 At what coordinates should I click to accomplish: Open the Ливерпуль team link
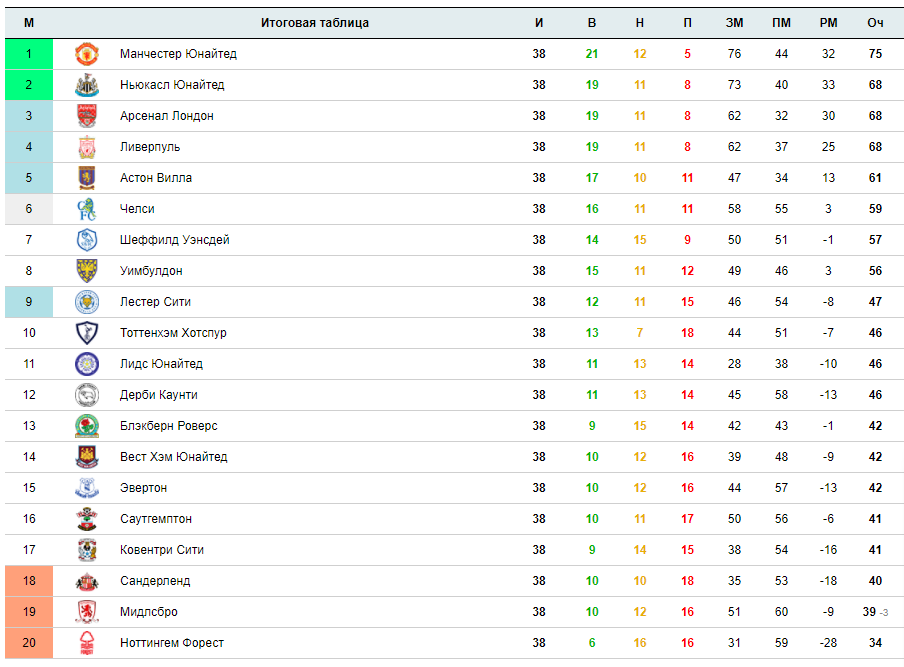coord(150,147)
